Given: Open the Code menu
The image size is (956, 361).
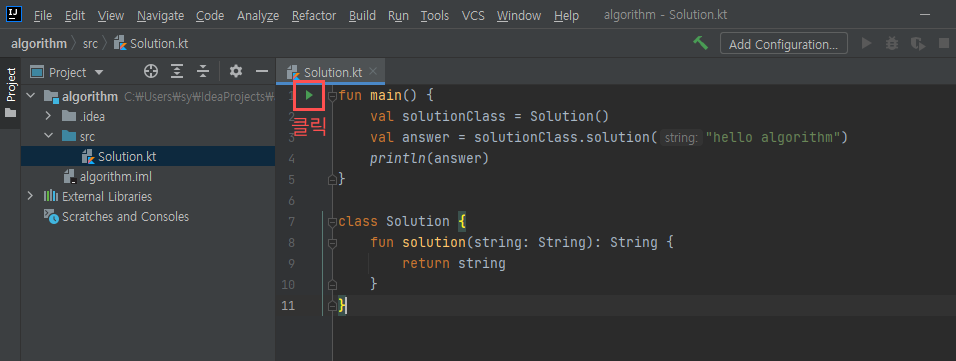Looking at the screenshot, I should [x=210, y=15].
